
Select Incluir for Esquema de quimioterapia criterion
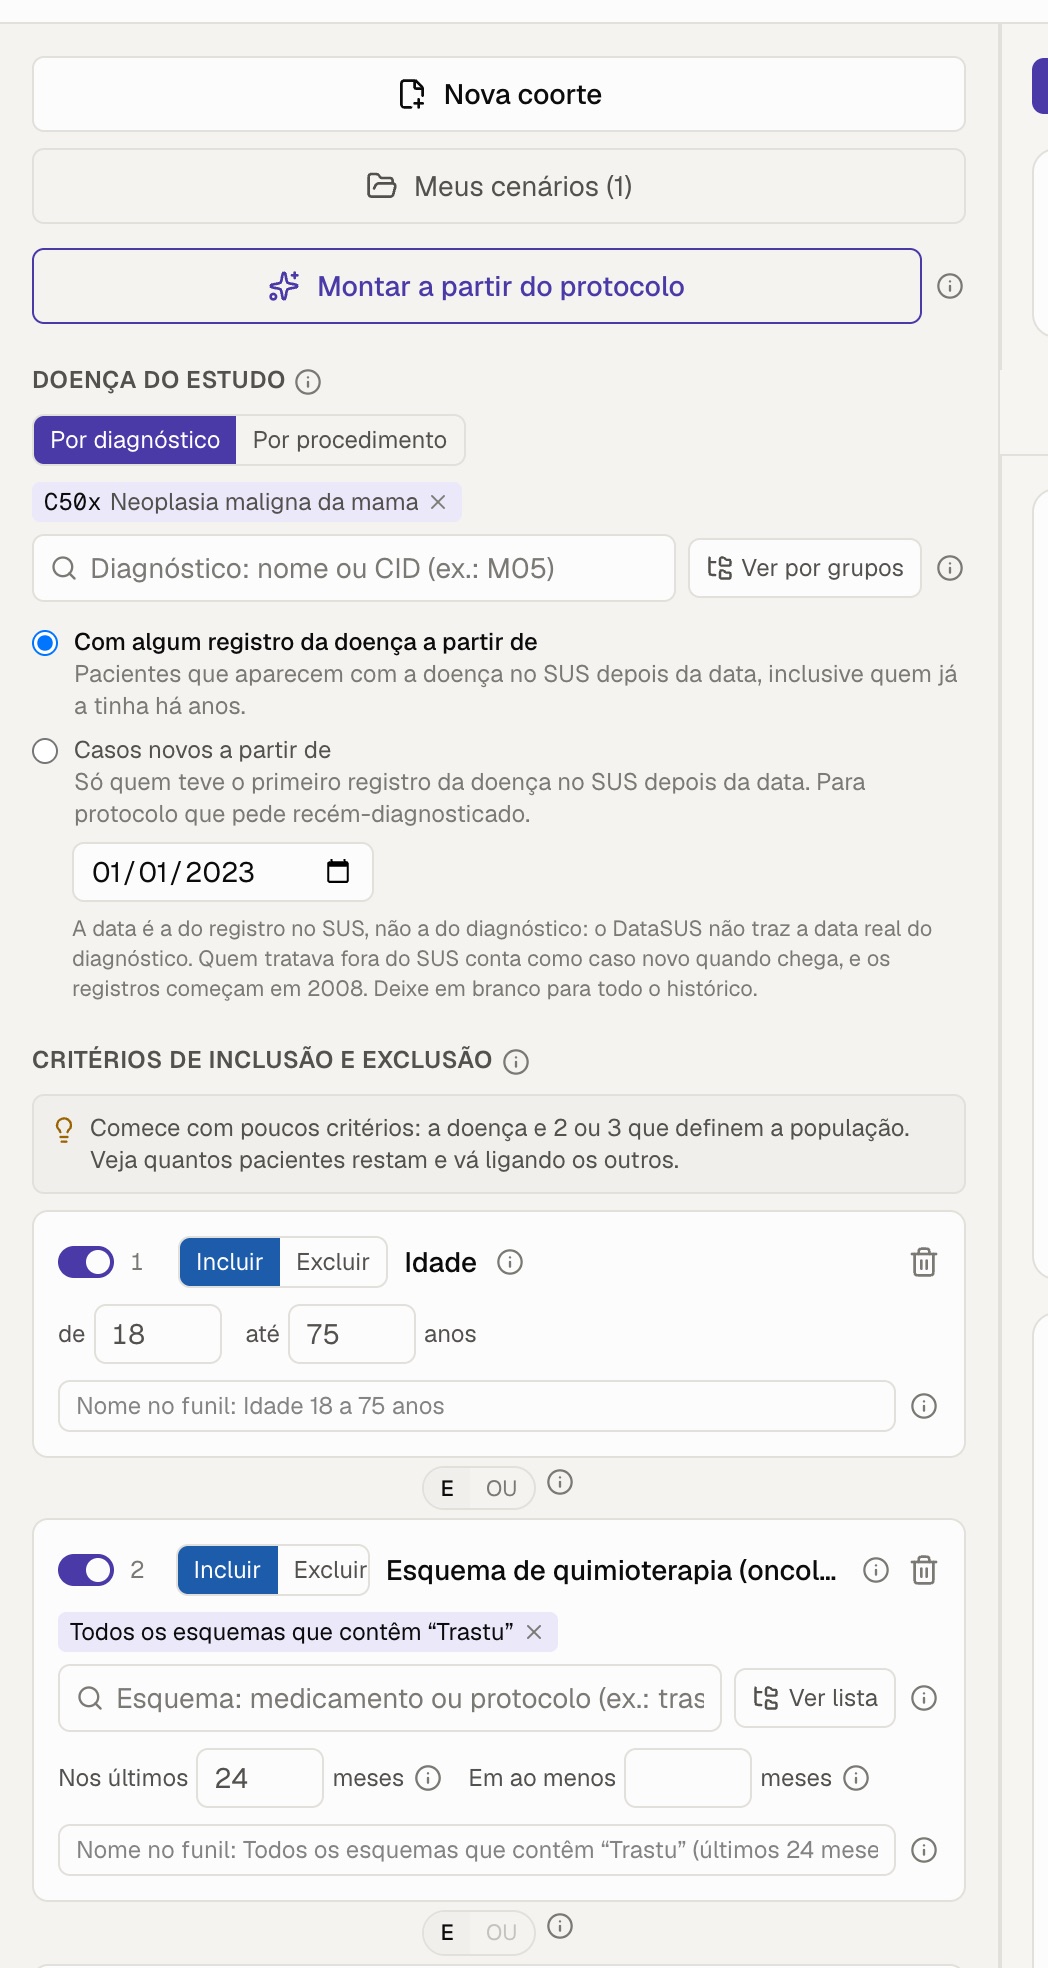click(227, 1570)
